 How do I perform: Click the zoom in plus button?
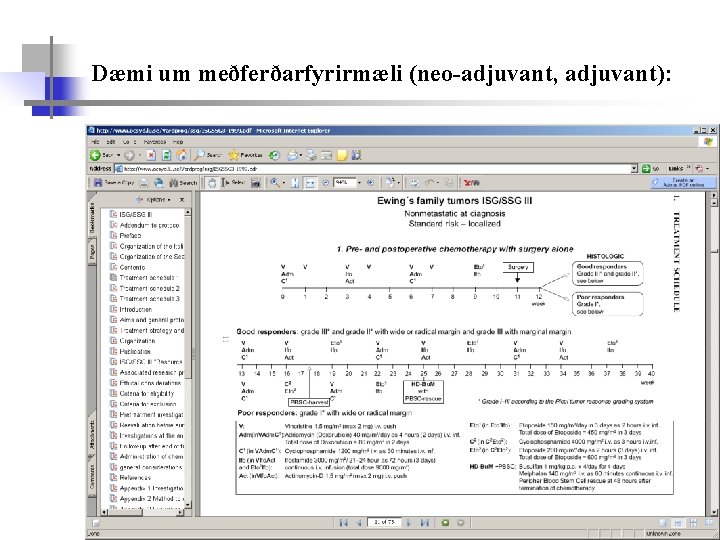370,183
